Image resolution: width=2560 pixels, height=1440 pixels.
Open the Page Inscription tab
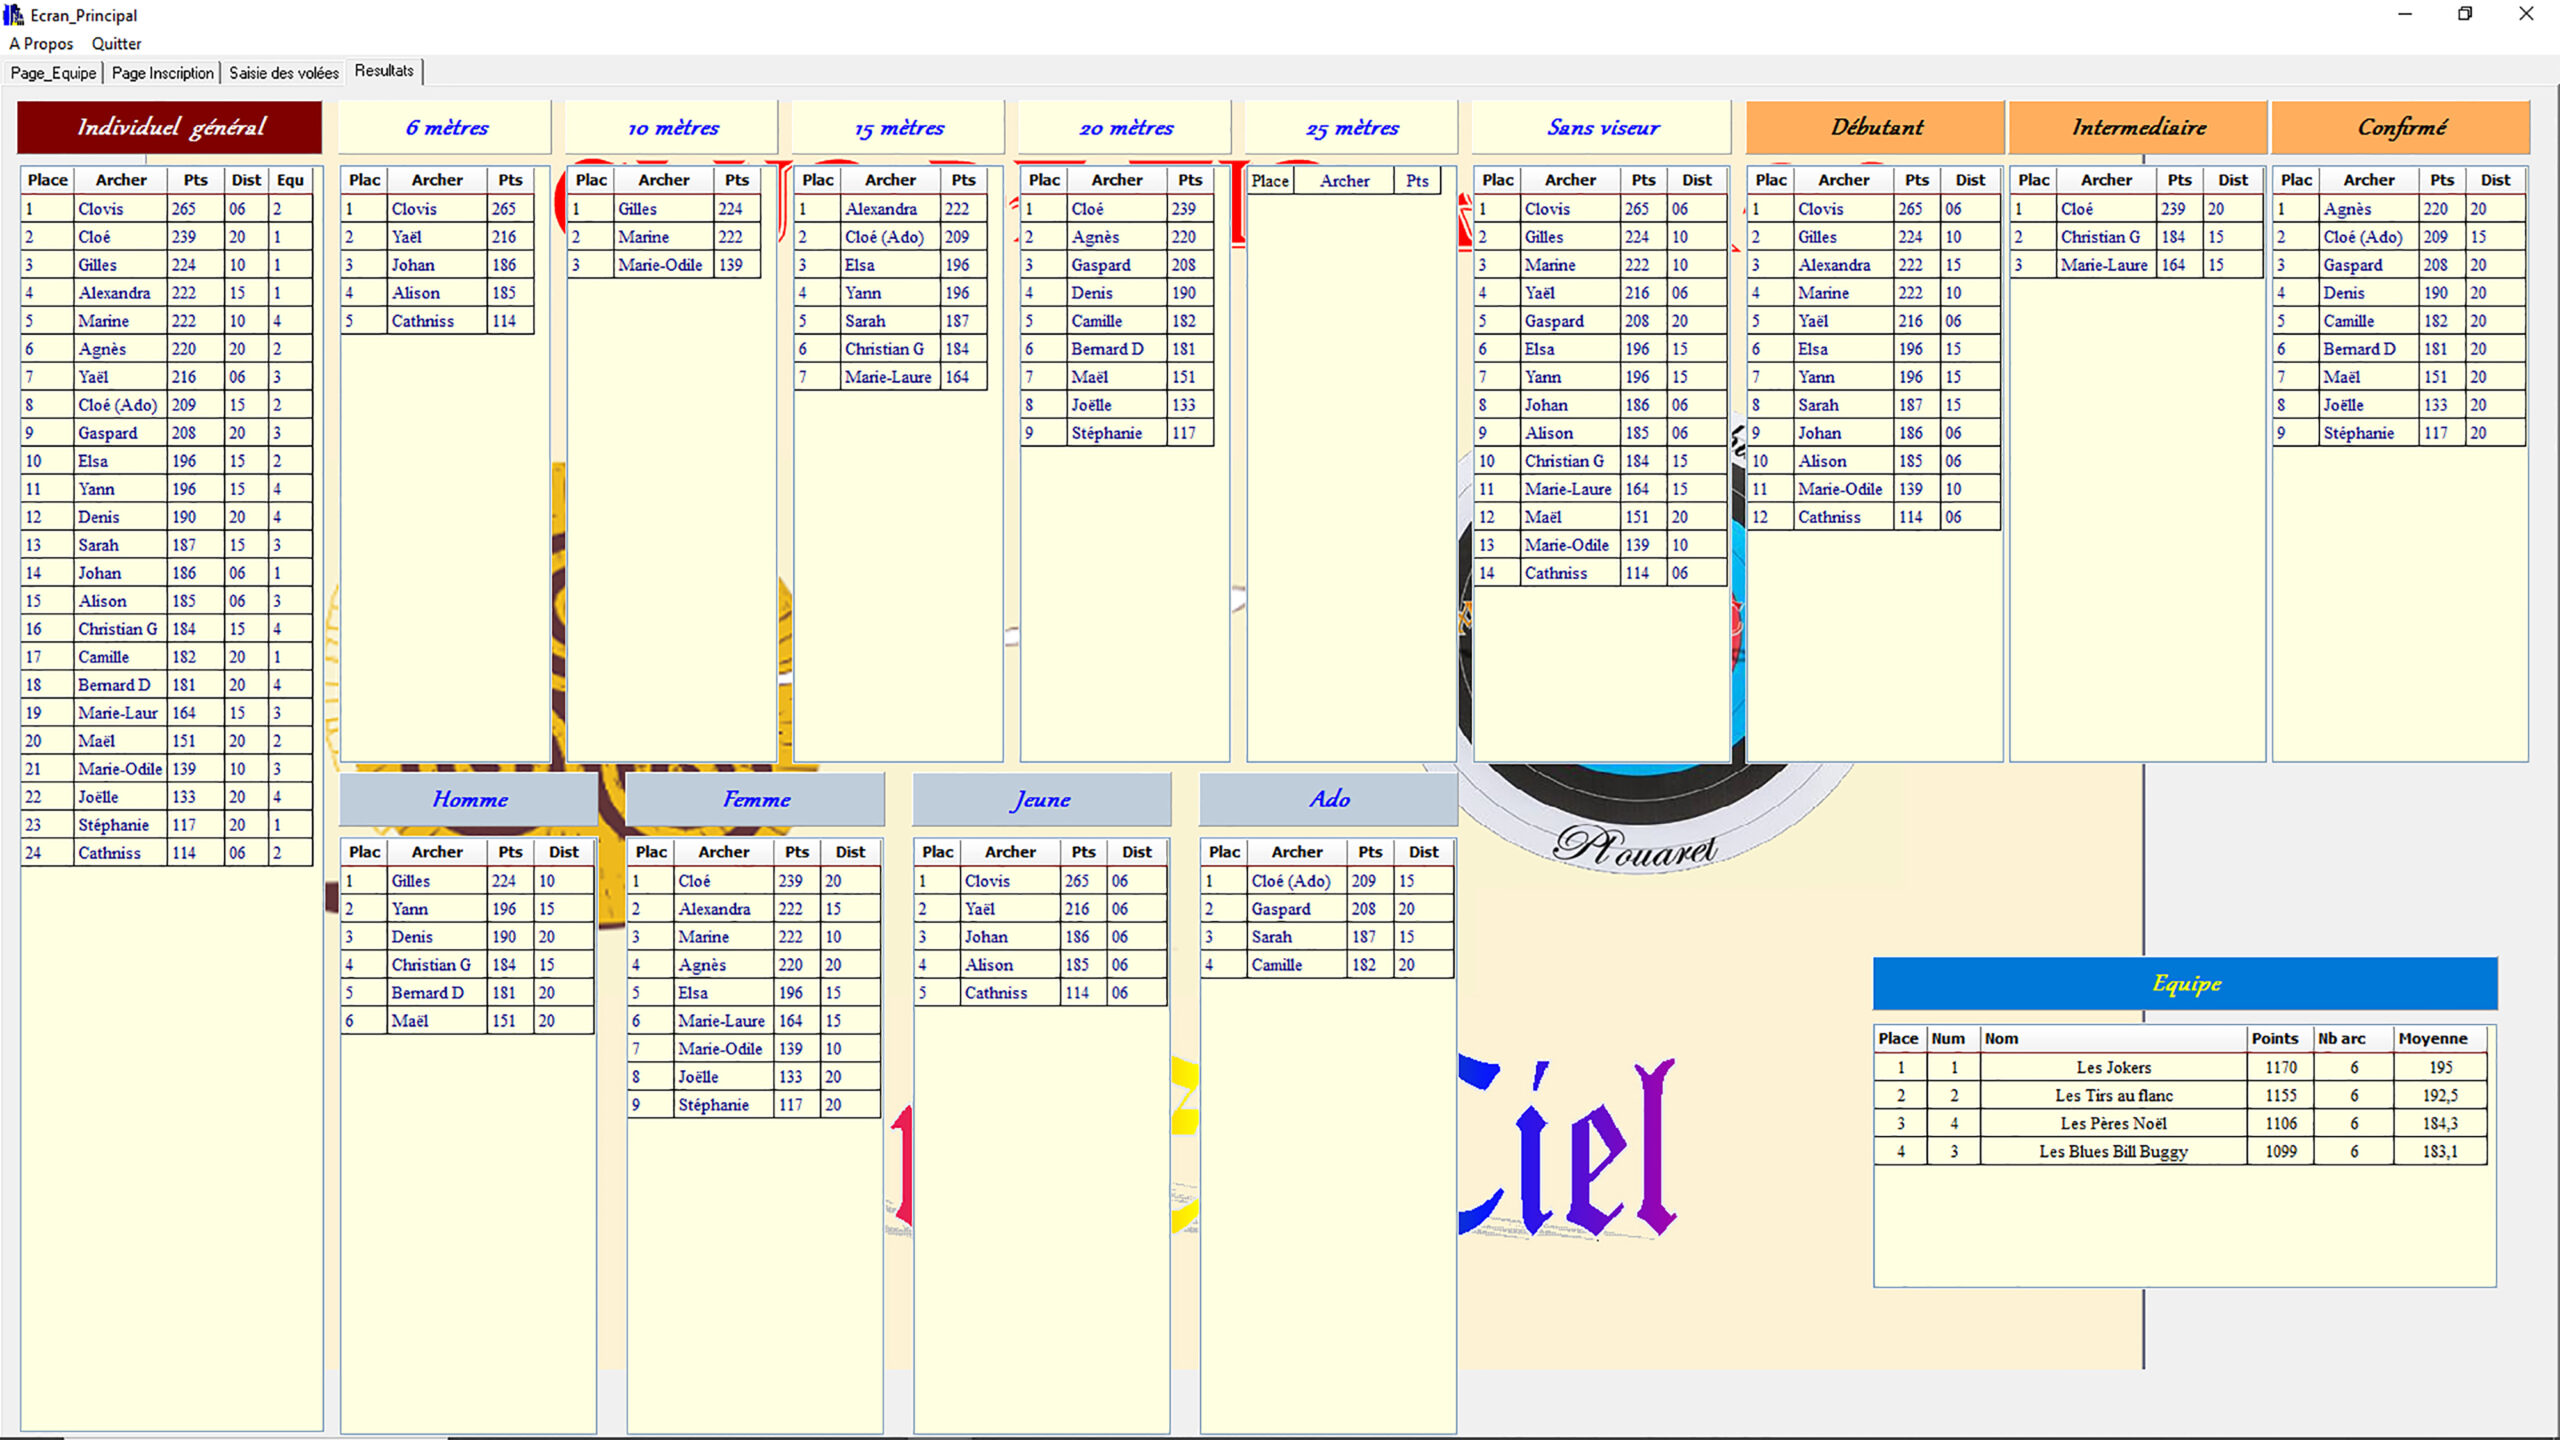click(x=162, y=73)
